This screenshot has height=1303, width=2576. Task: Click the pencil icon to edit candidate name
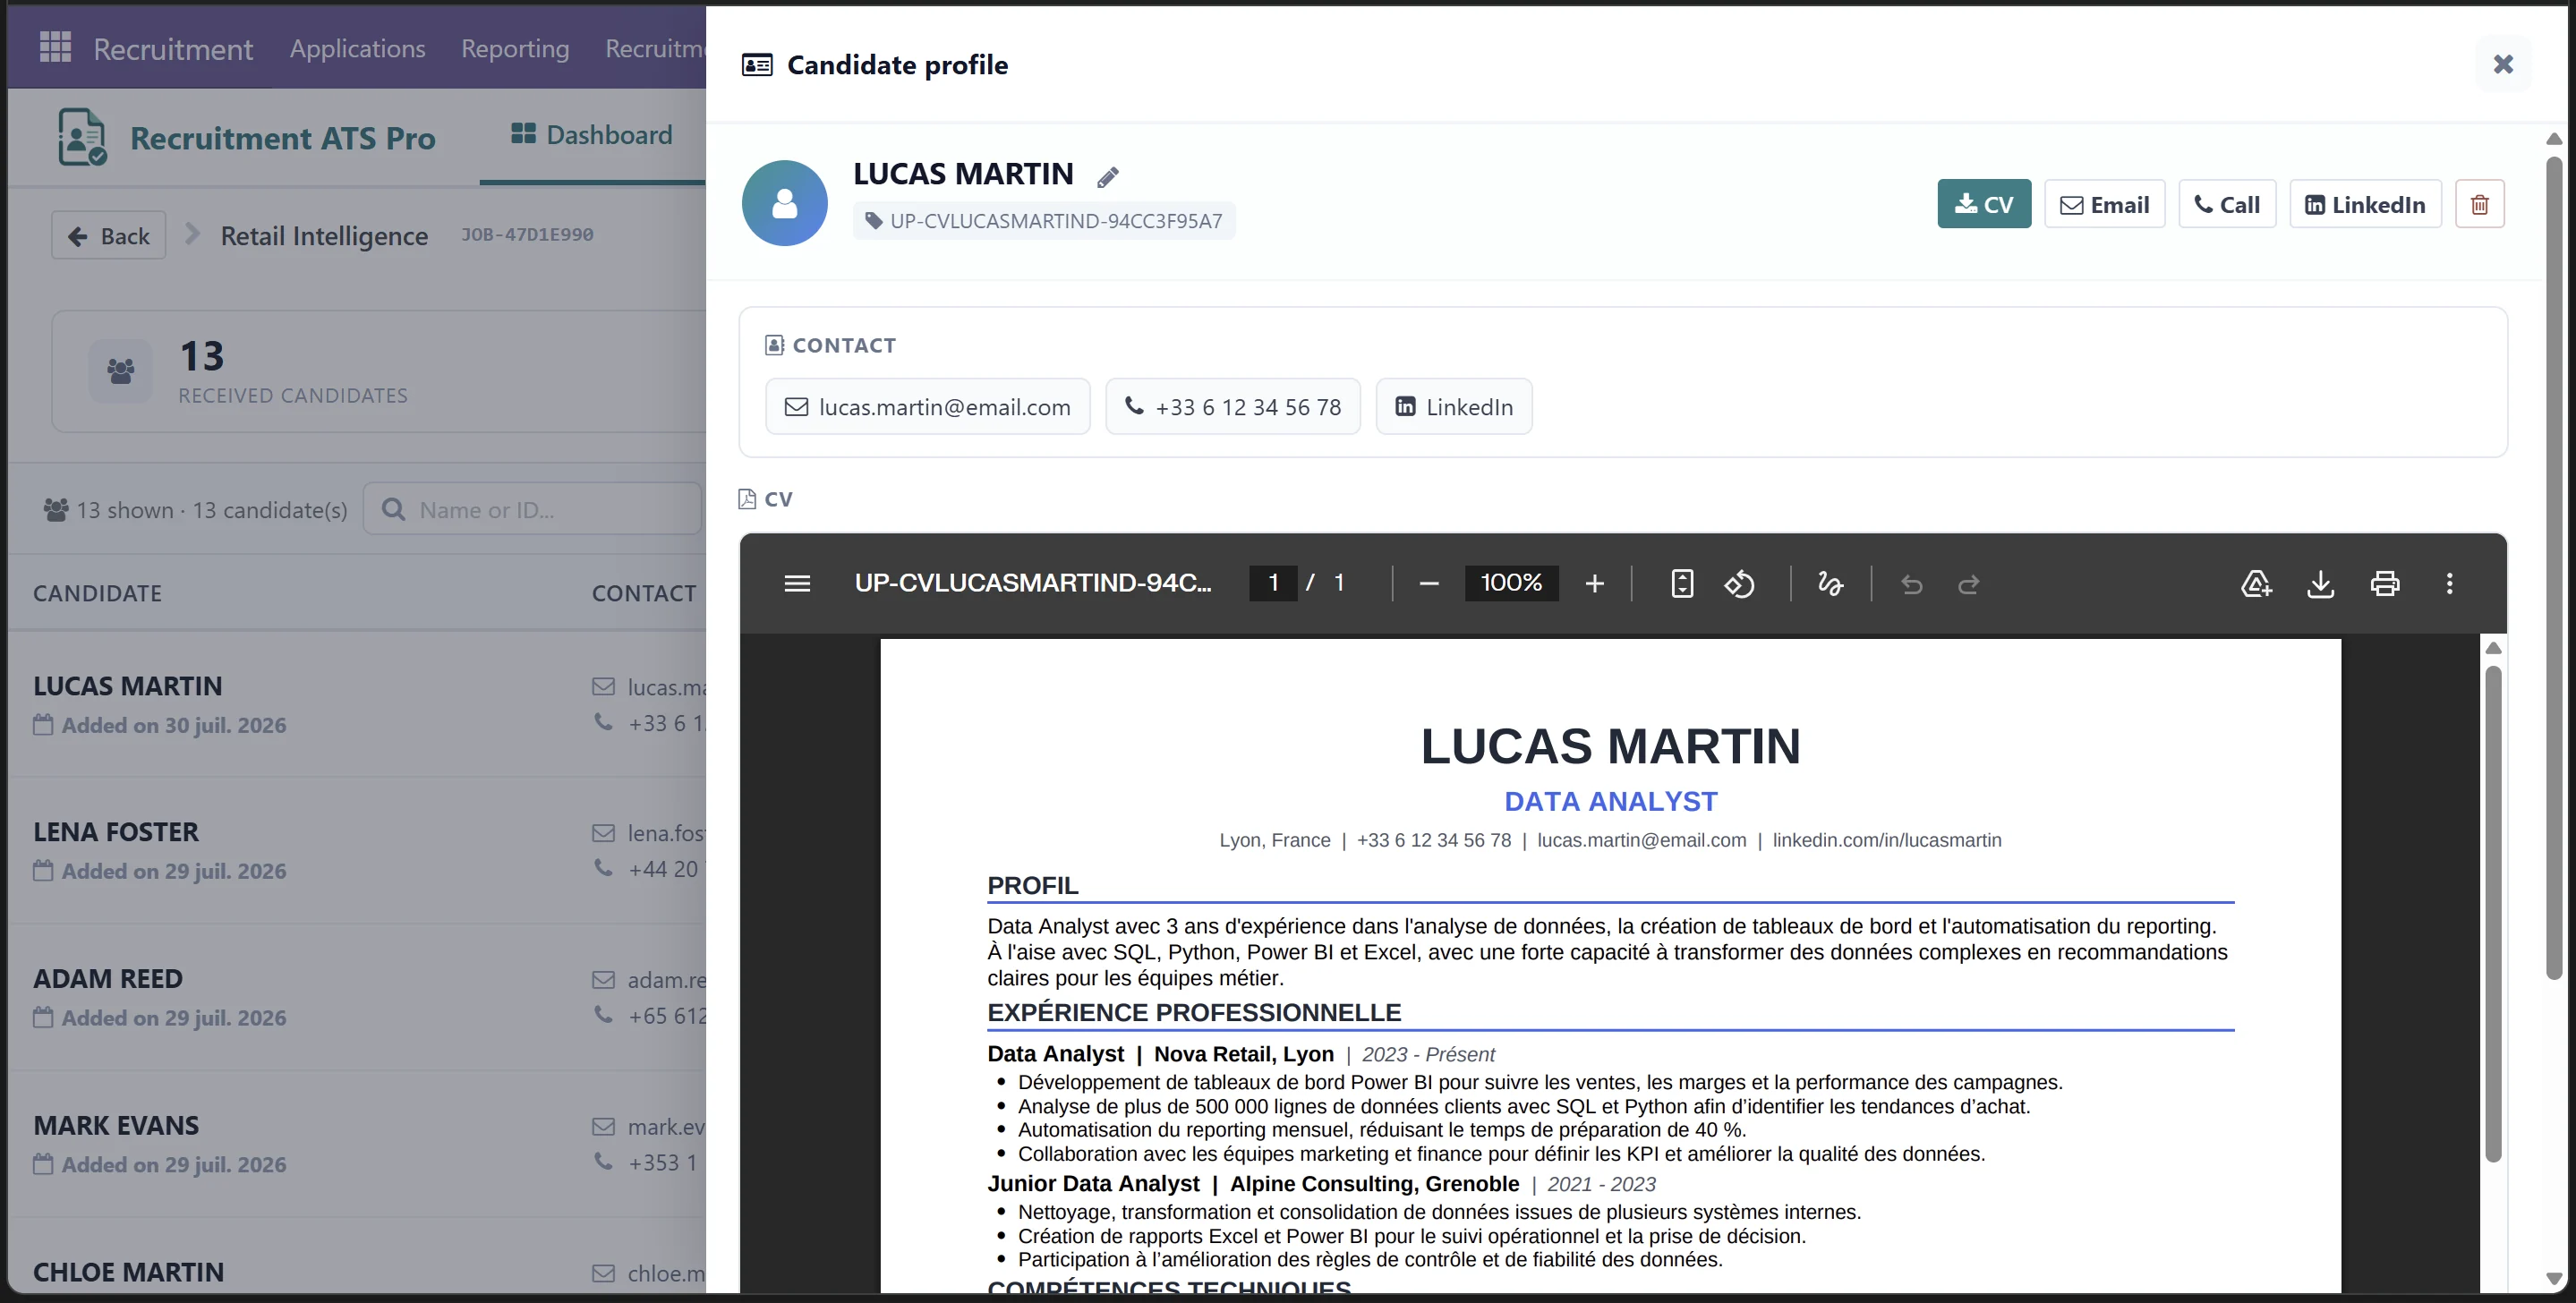[x=1107, y=178]
